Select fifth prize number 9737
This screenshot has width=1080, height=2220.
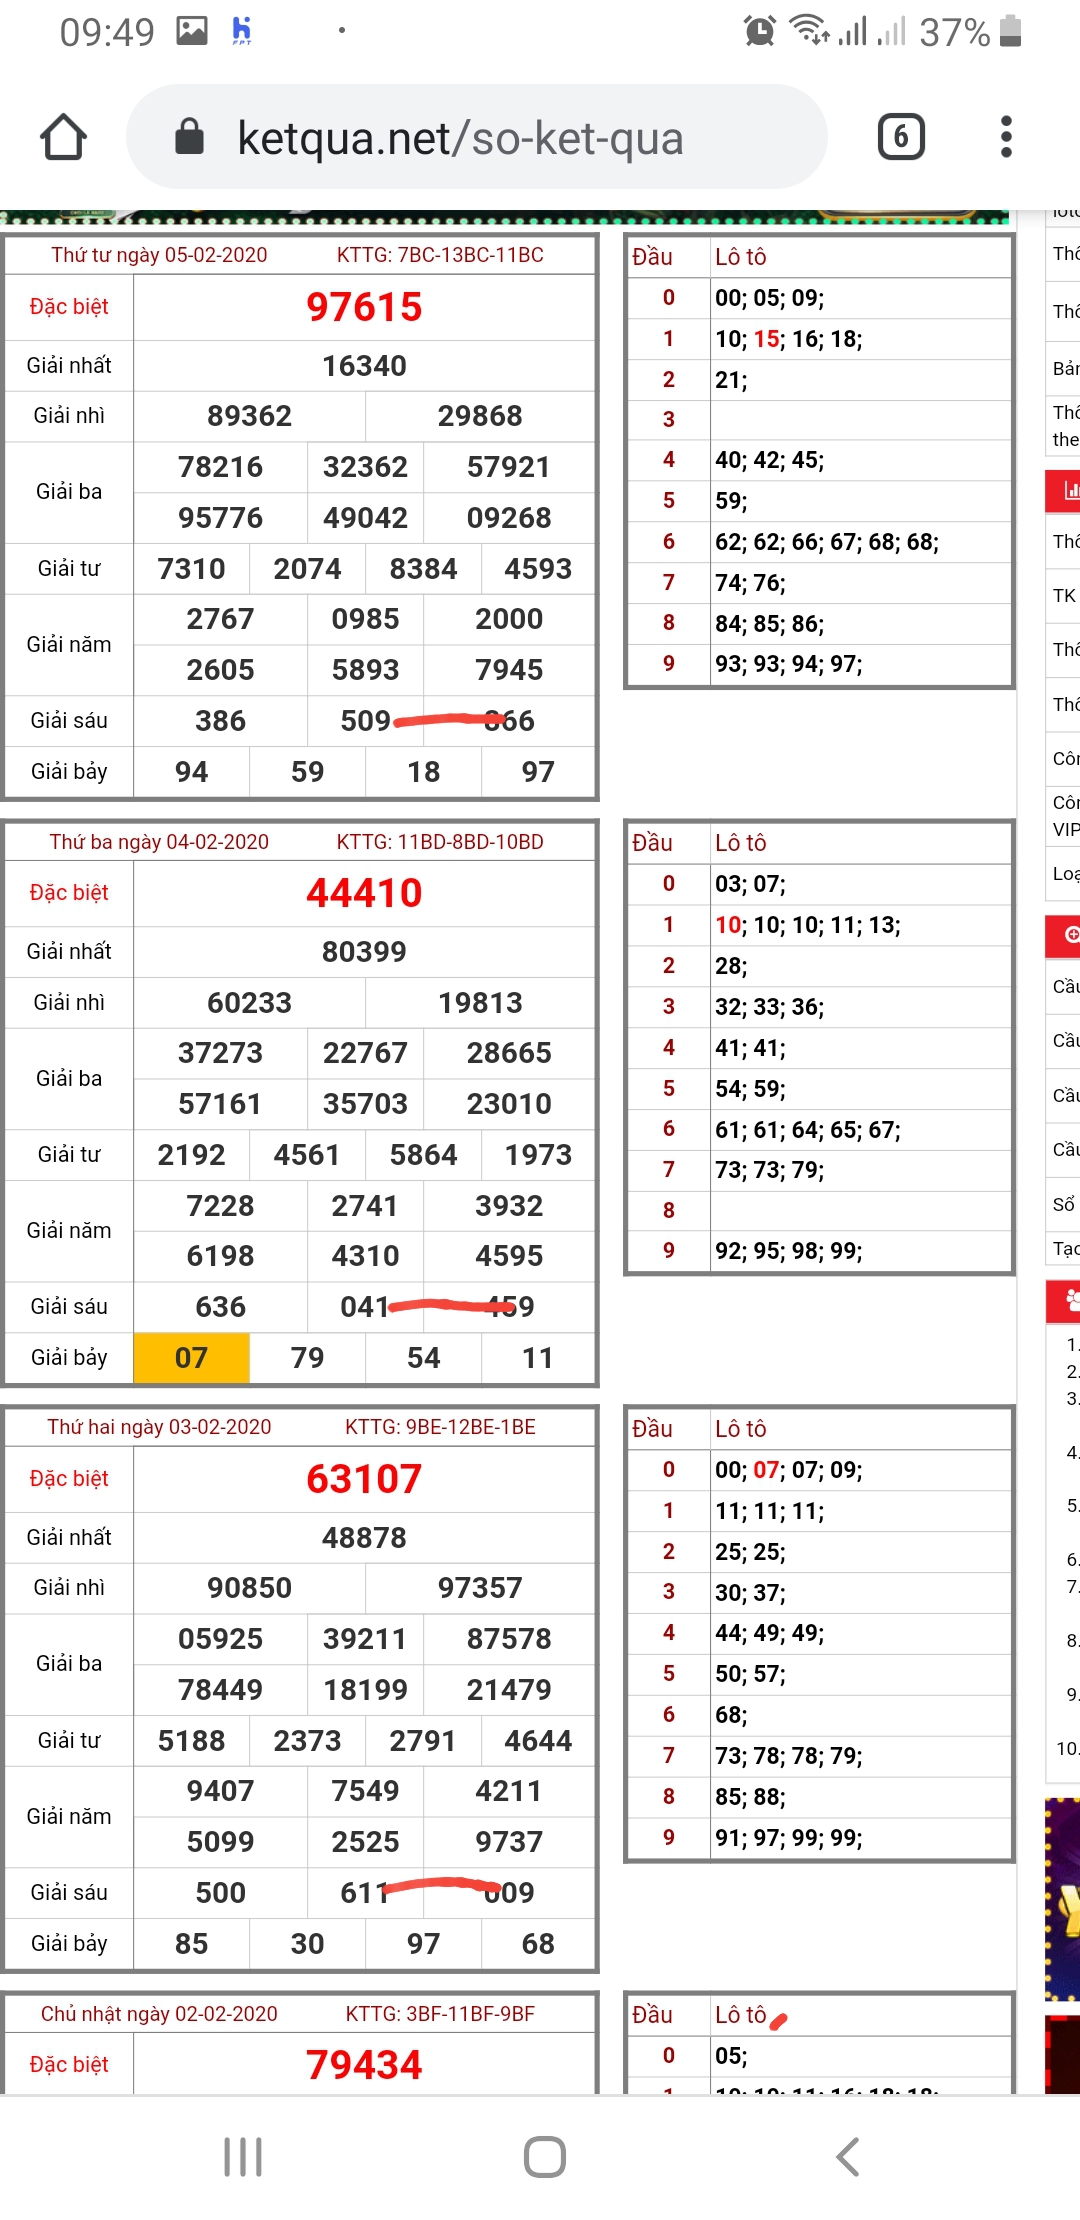(509, 1842)
